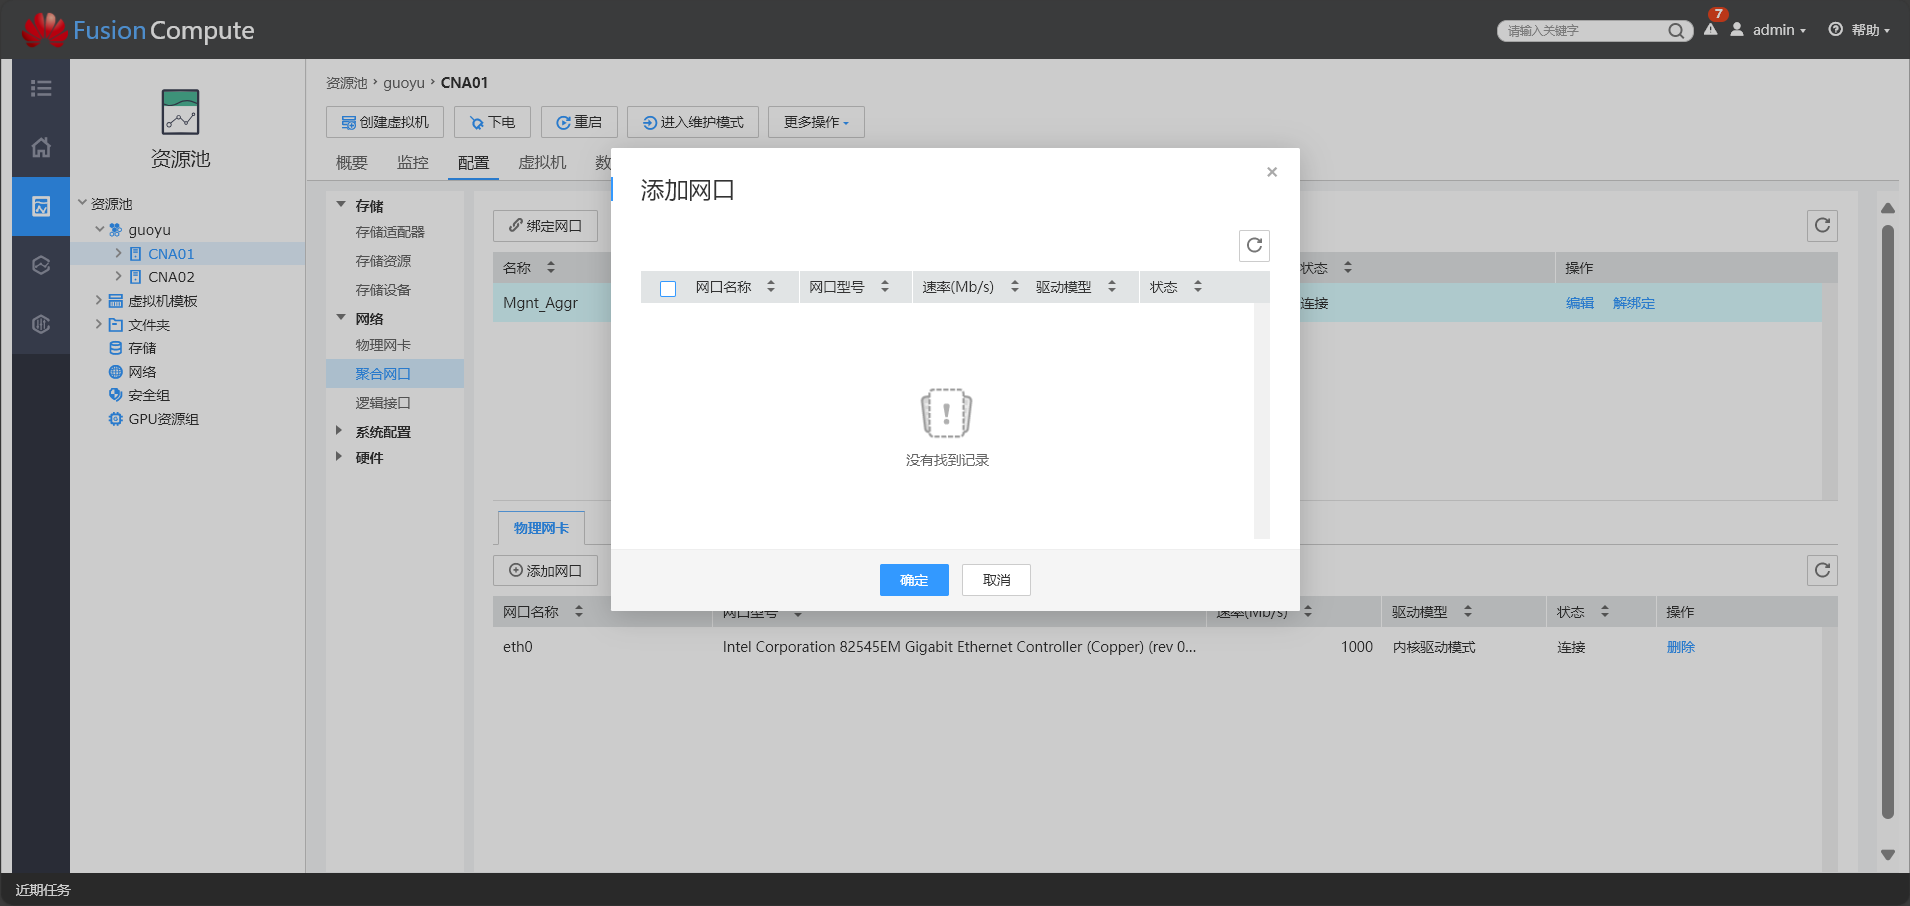Viewport: 1910px width, 906px height.
Task: Click the 进入维护模式 button
Action: coord(693,122)
